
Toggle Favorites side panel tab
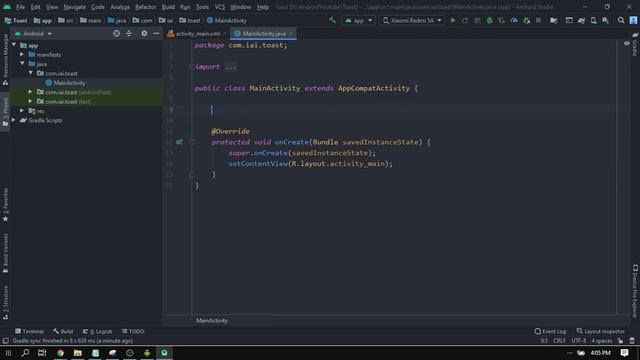[x=5, y=205]
